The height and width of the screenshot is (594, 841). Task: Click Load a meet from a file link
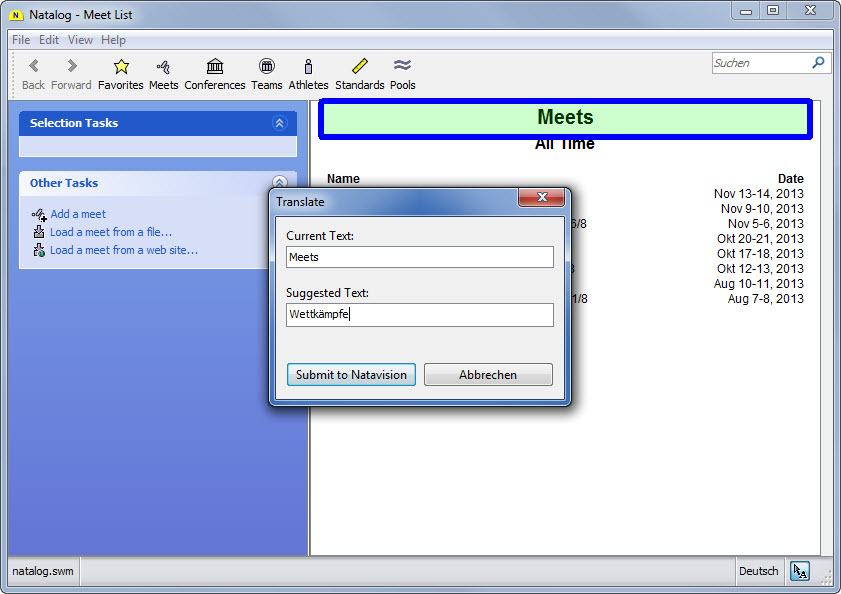[111, 232]
